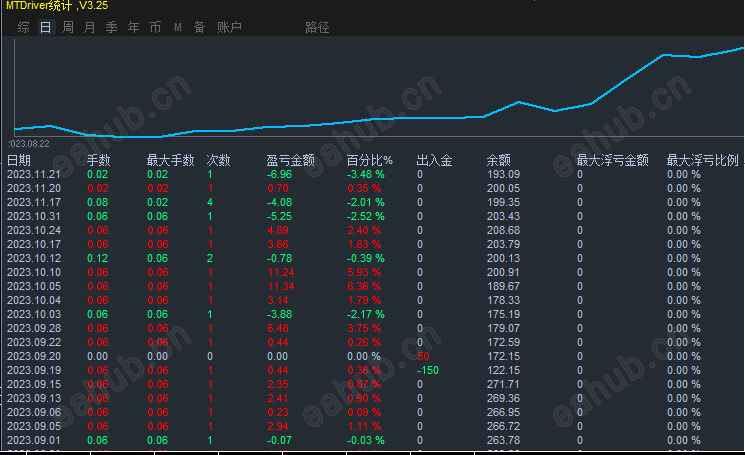
Task: Open the M tab
Action: coord(178,27)
